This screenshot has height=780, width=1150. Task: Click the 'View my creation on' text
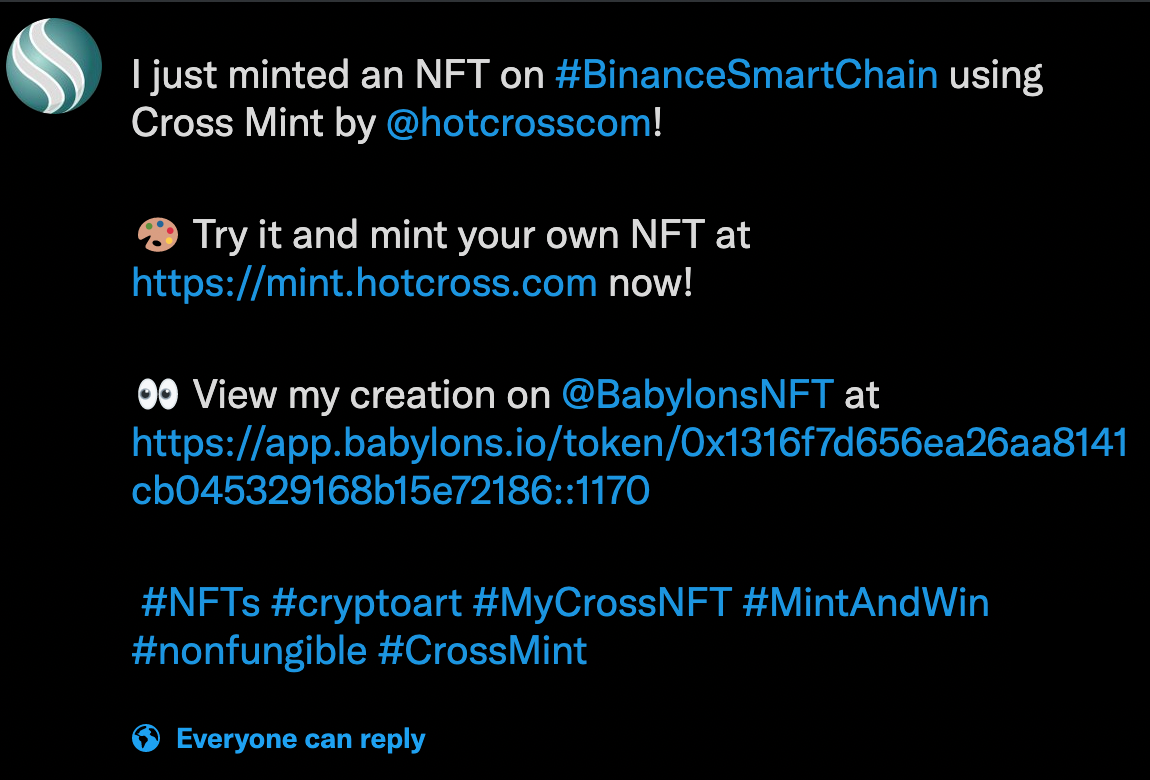pyautogui.click(x=371, y=394)
